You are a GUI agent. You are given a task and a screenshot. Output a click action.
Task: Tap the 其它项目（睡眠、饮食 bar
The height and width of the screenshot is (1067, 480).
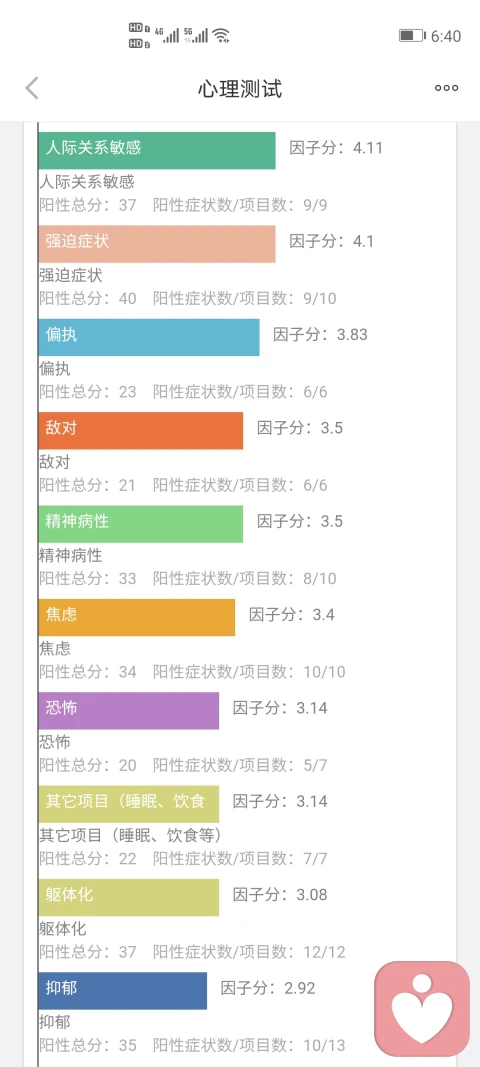tap(129, 804)
